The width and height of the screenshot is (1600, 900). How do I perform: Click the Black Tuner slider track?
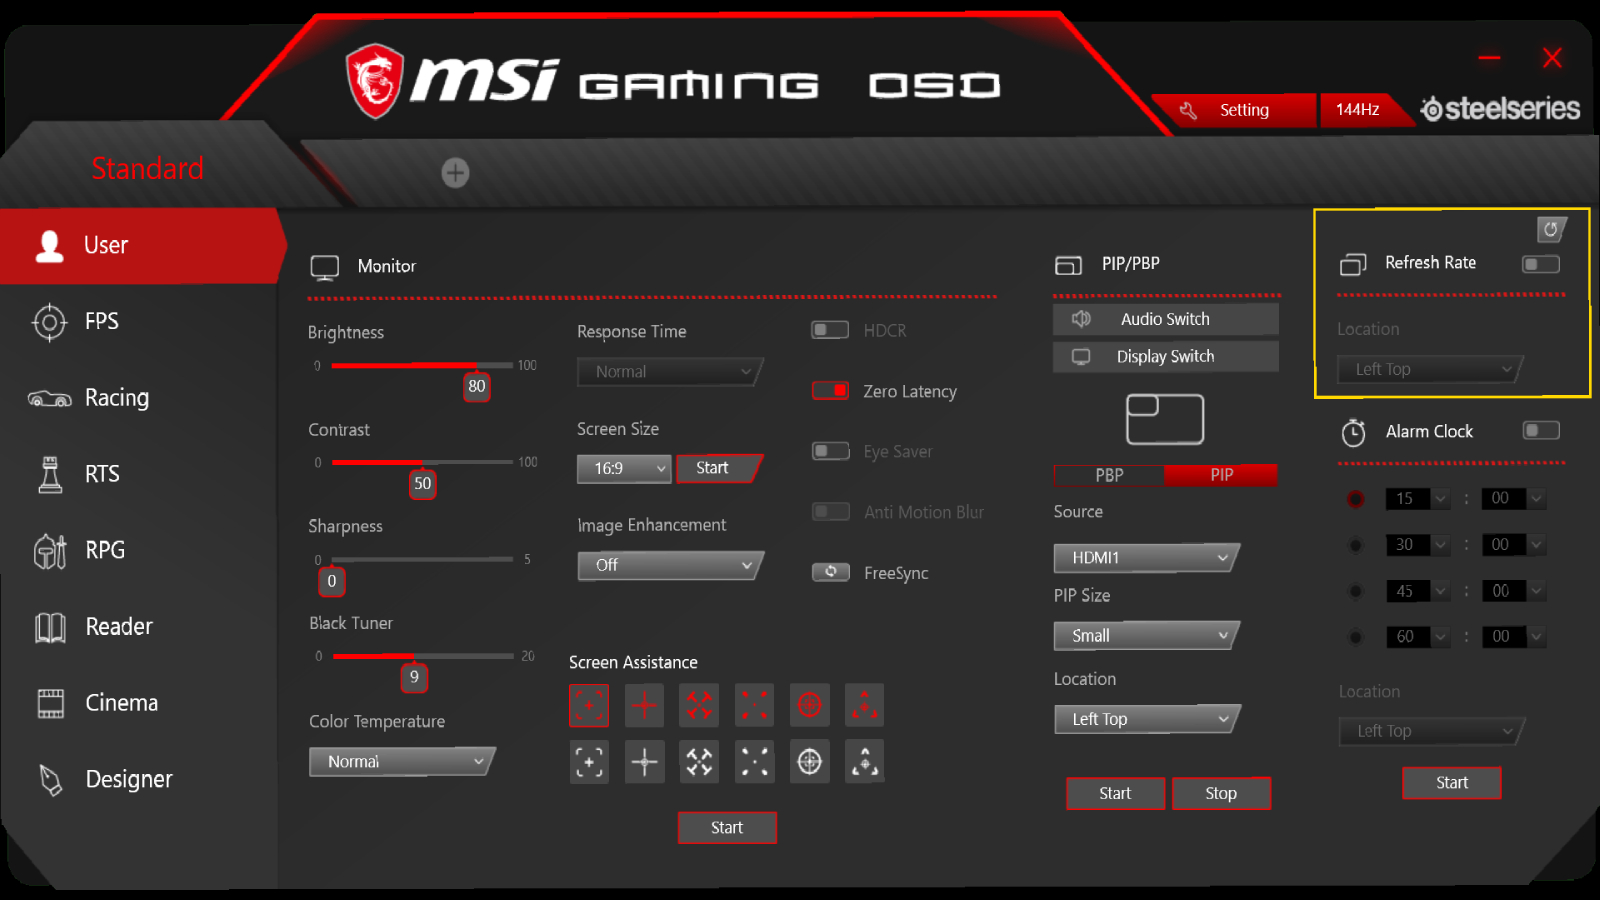(422, 656)
